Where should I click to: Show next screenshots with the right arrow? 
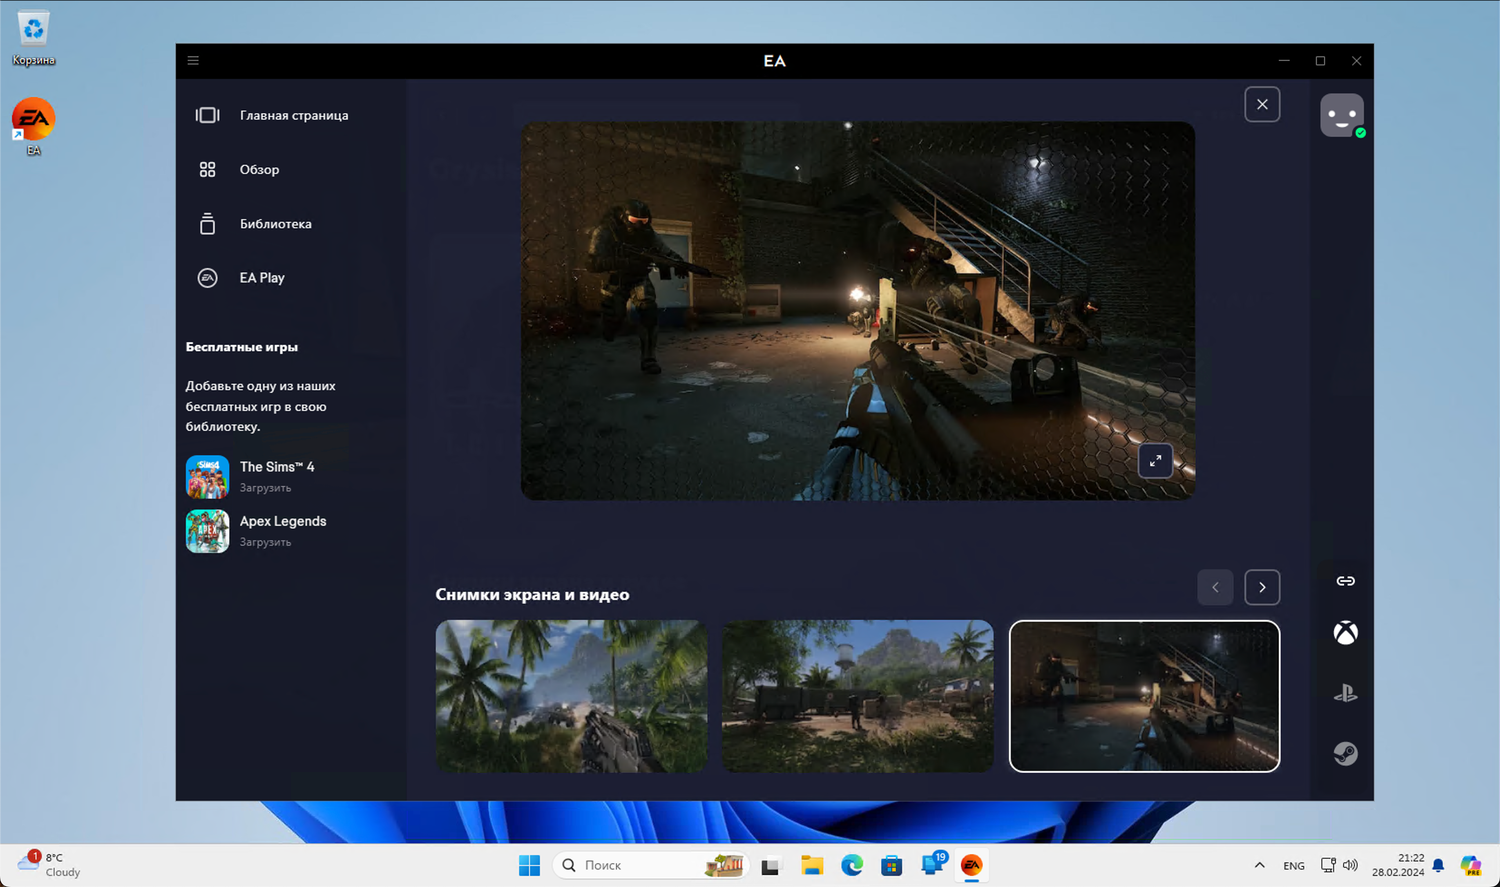pos(1262,587)
